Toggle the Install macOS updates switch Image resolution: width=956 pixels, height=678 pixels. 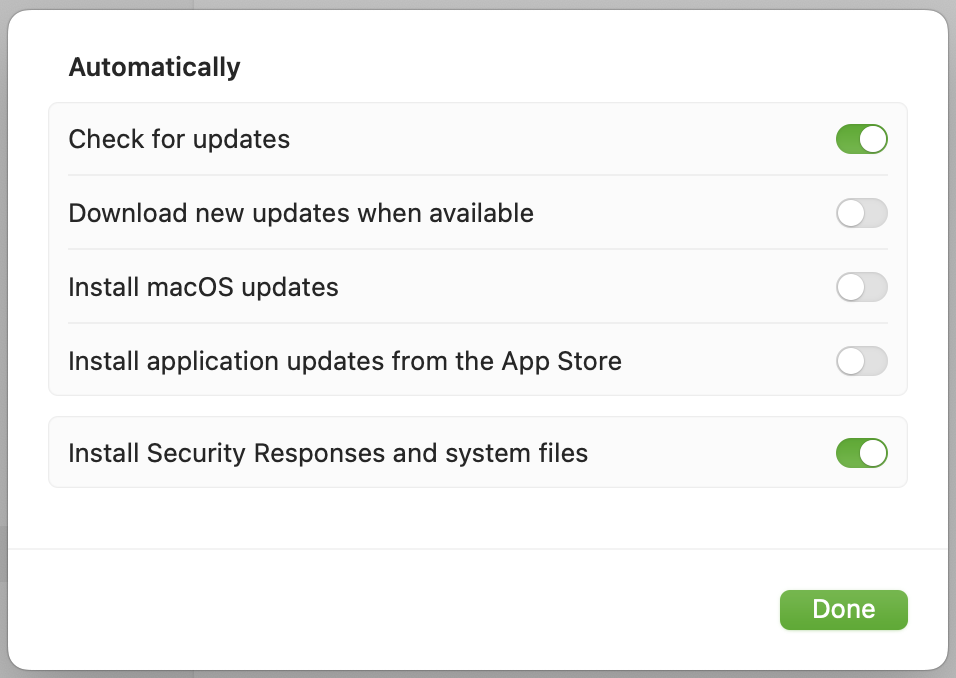(x=862, y=287)
